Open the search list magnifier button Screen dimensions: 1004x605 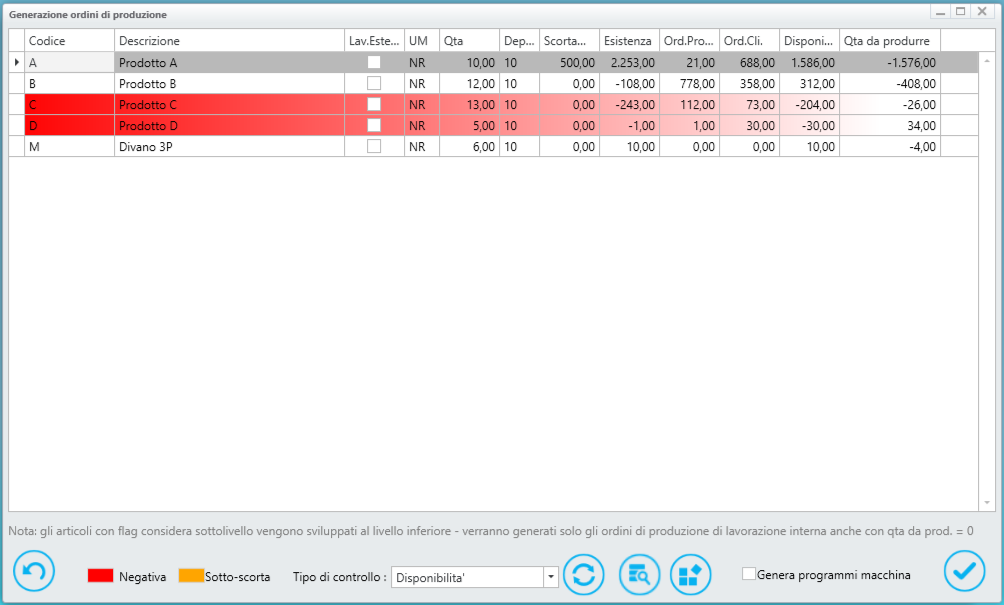point(639,574)
